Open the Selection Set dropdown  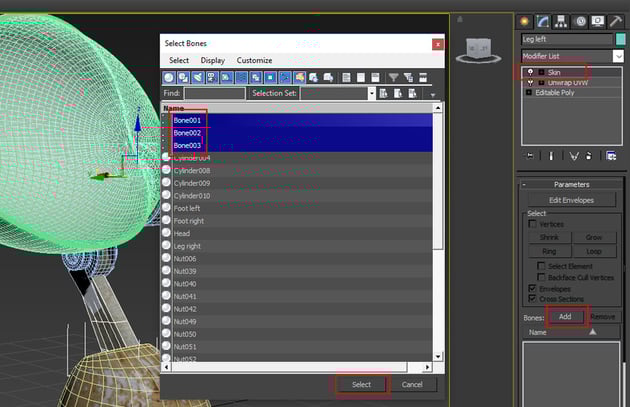point(372,93)
